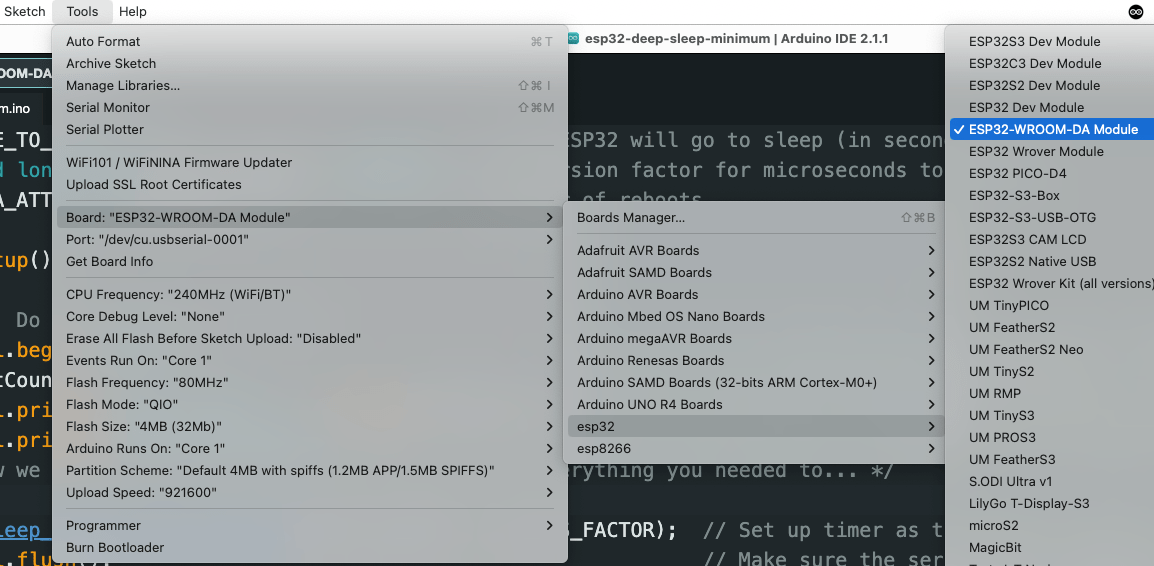The width and height of the screenshot is (1154, 566).
Task: Launch the Serial Plotter
Action: click(310, 130)
